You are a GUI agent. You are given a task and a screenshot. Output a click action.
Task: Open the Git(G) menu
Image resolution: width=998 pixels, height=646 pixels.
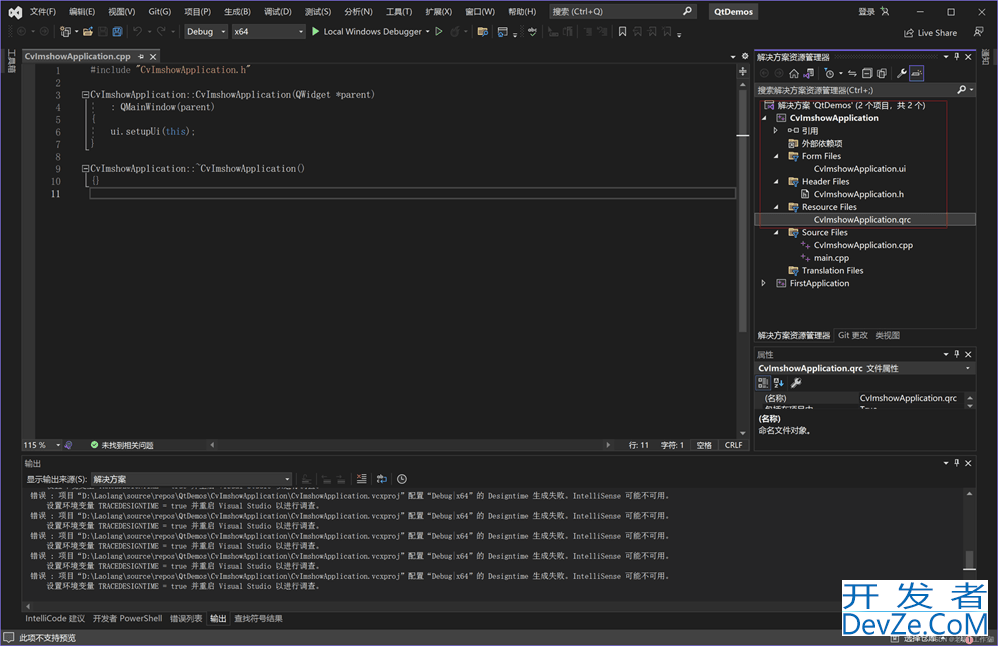click(159, 11)
